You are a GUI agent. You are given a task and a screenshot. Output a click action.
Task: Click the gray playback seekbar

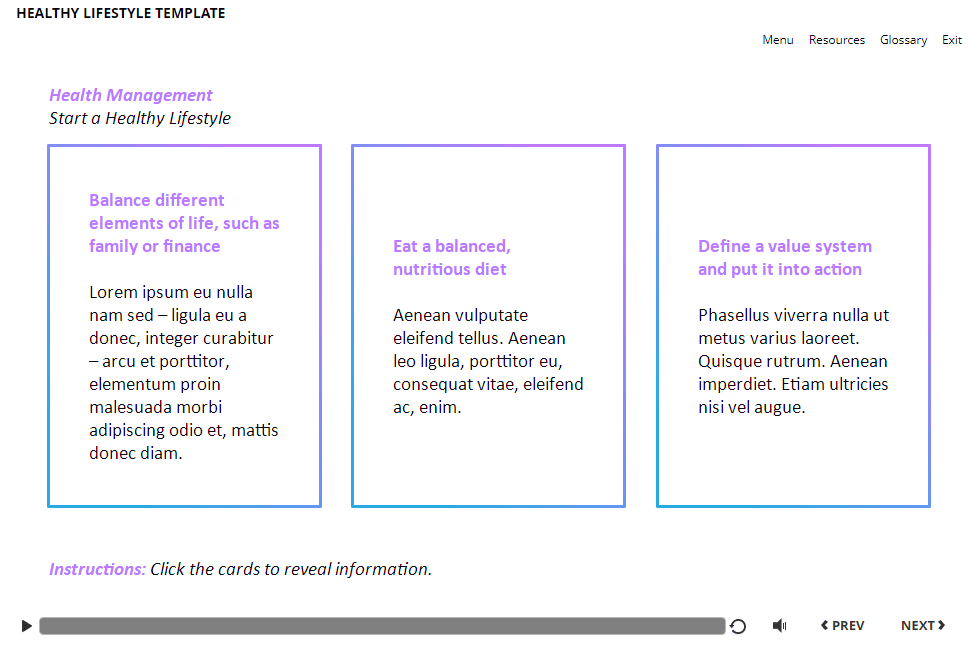pos(382,626)
